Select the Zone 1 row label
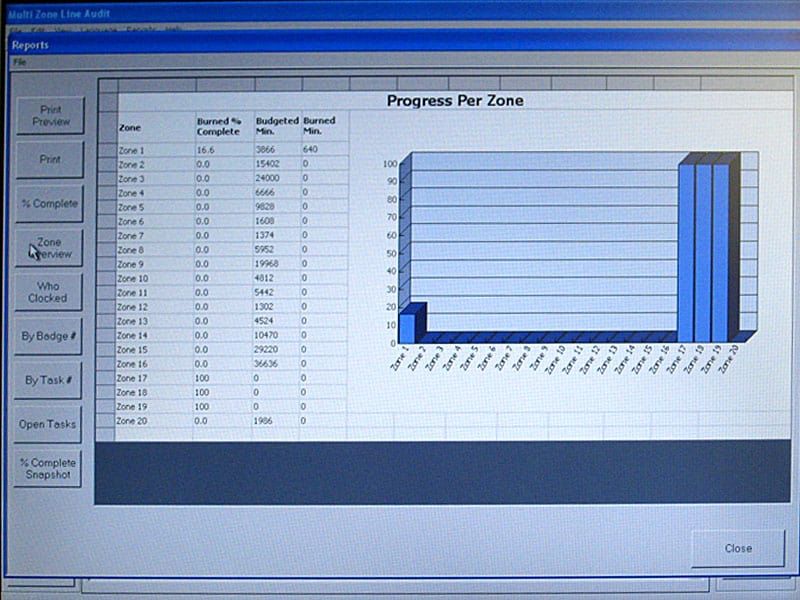800x600 pixels. [131, 150]
